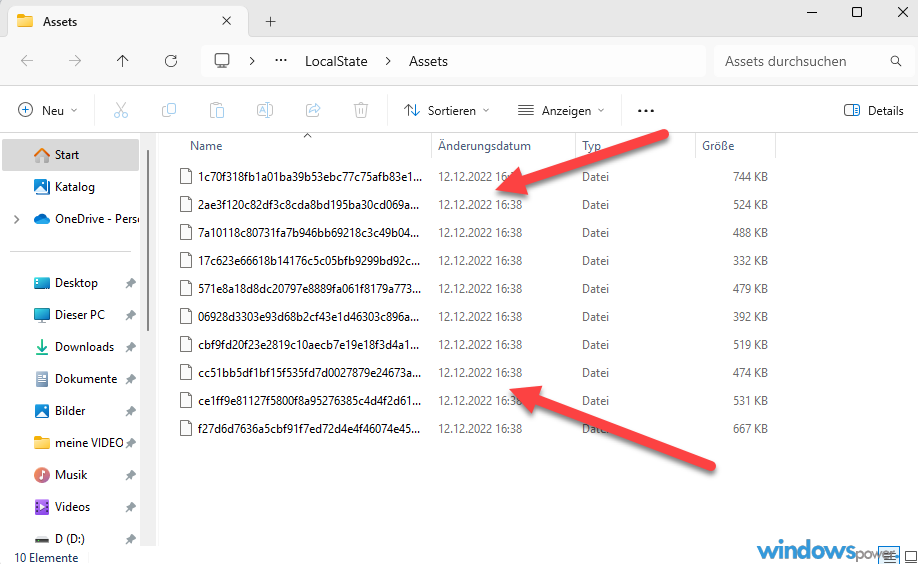Sort by Typ column header
This screenshot has width=918, height=564.
(x=591, y=146)
